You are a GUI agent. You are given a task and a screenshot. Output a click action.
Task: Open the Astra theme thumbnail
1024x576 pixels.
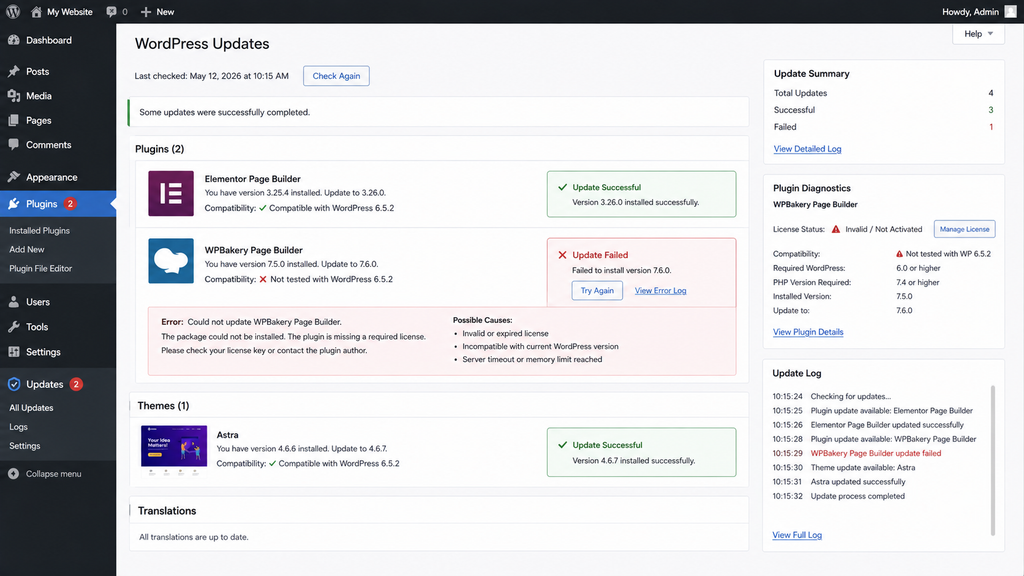point(174,449)
